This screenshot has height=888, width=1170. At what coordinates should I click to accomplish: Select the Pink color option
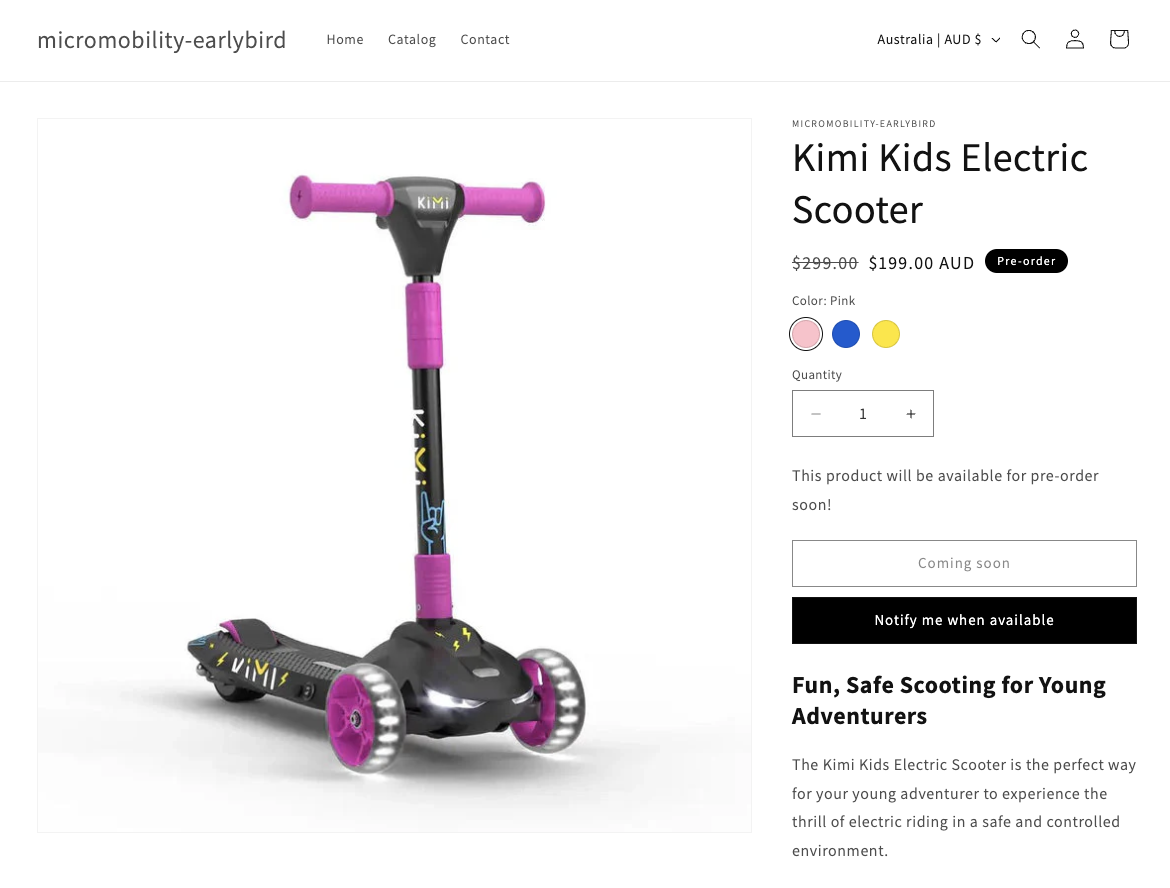[x=806, y=334]
